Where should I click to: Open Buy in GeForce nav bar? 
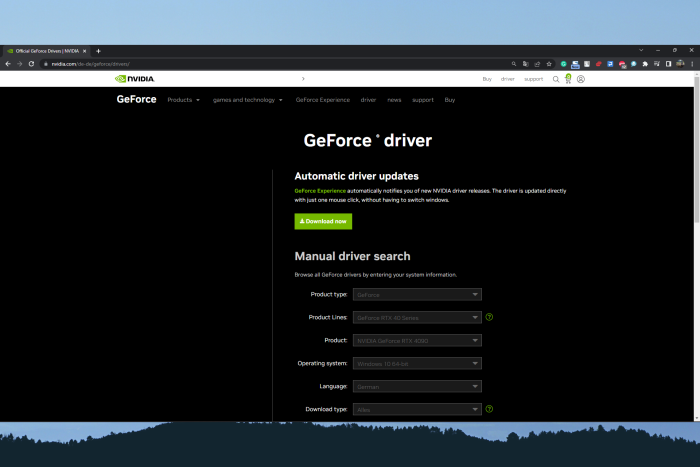(450, 100)
